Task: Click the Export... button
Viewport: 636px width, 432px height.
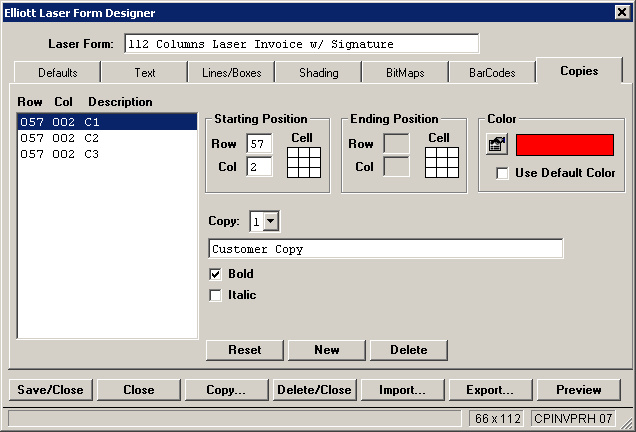Action: pos(490,390)
